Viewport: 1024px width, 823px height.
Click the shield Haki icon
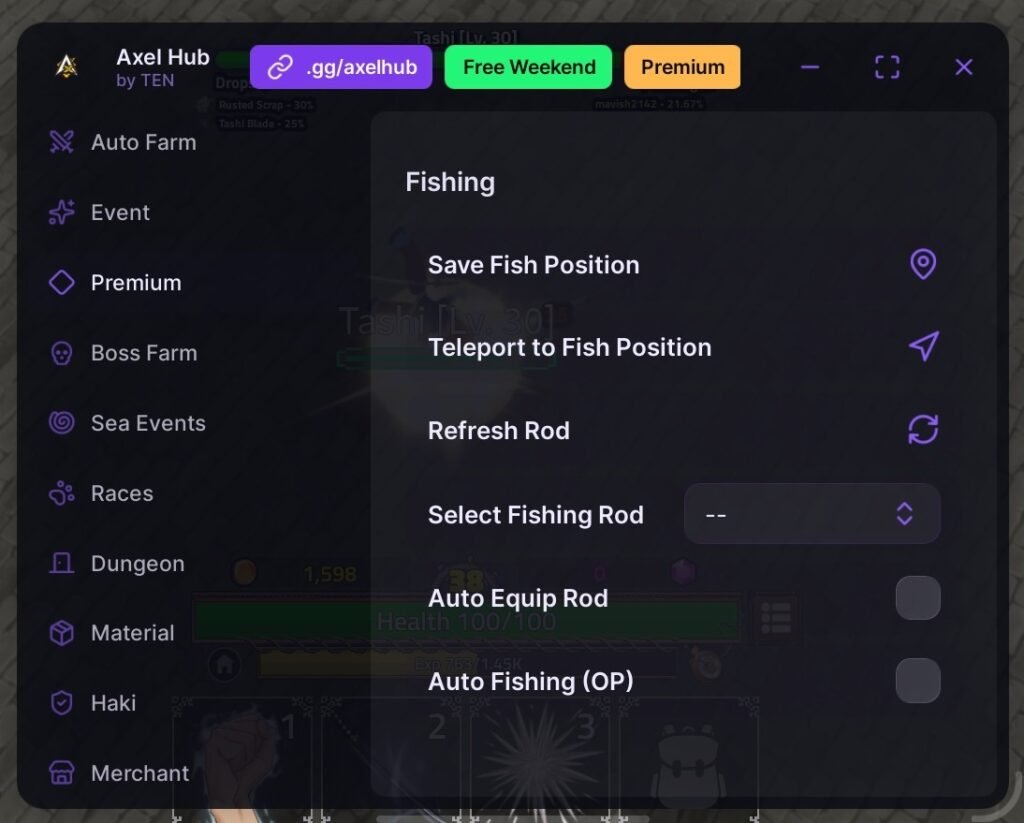(62, 703)
